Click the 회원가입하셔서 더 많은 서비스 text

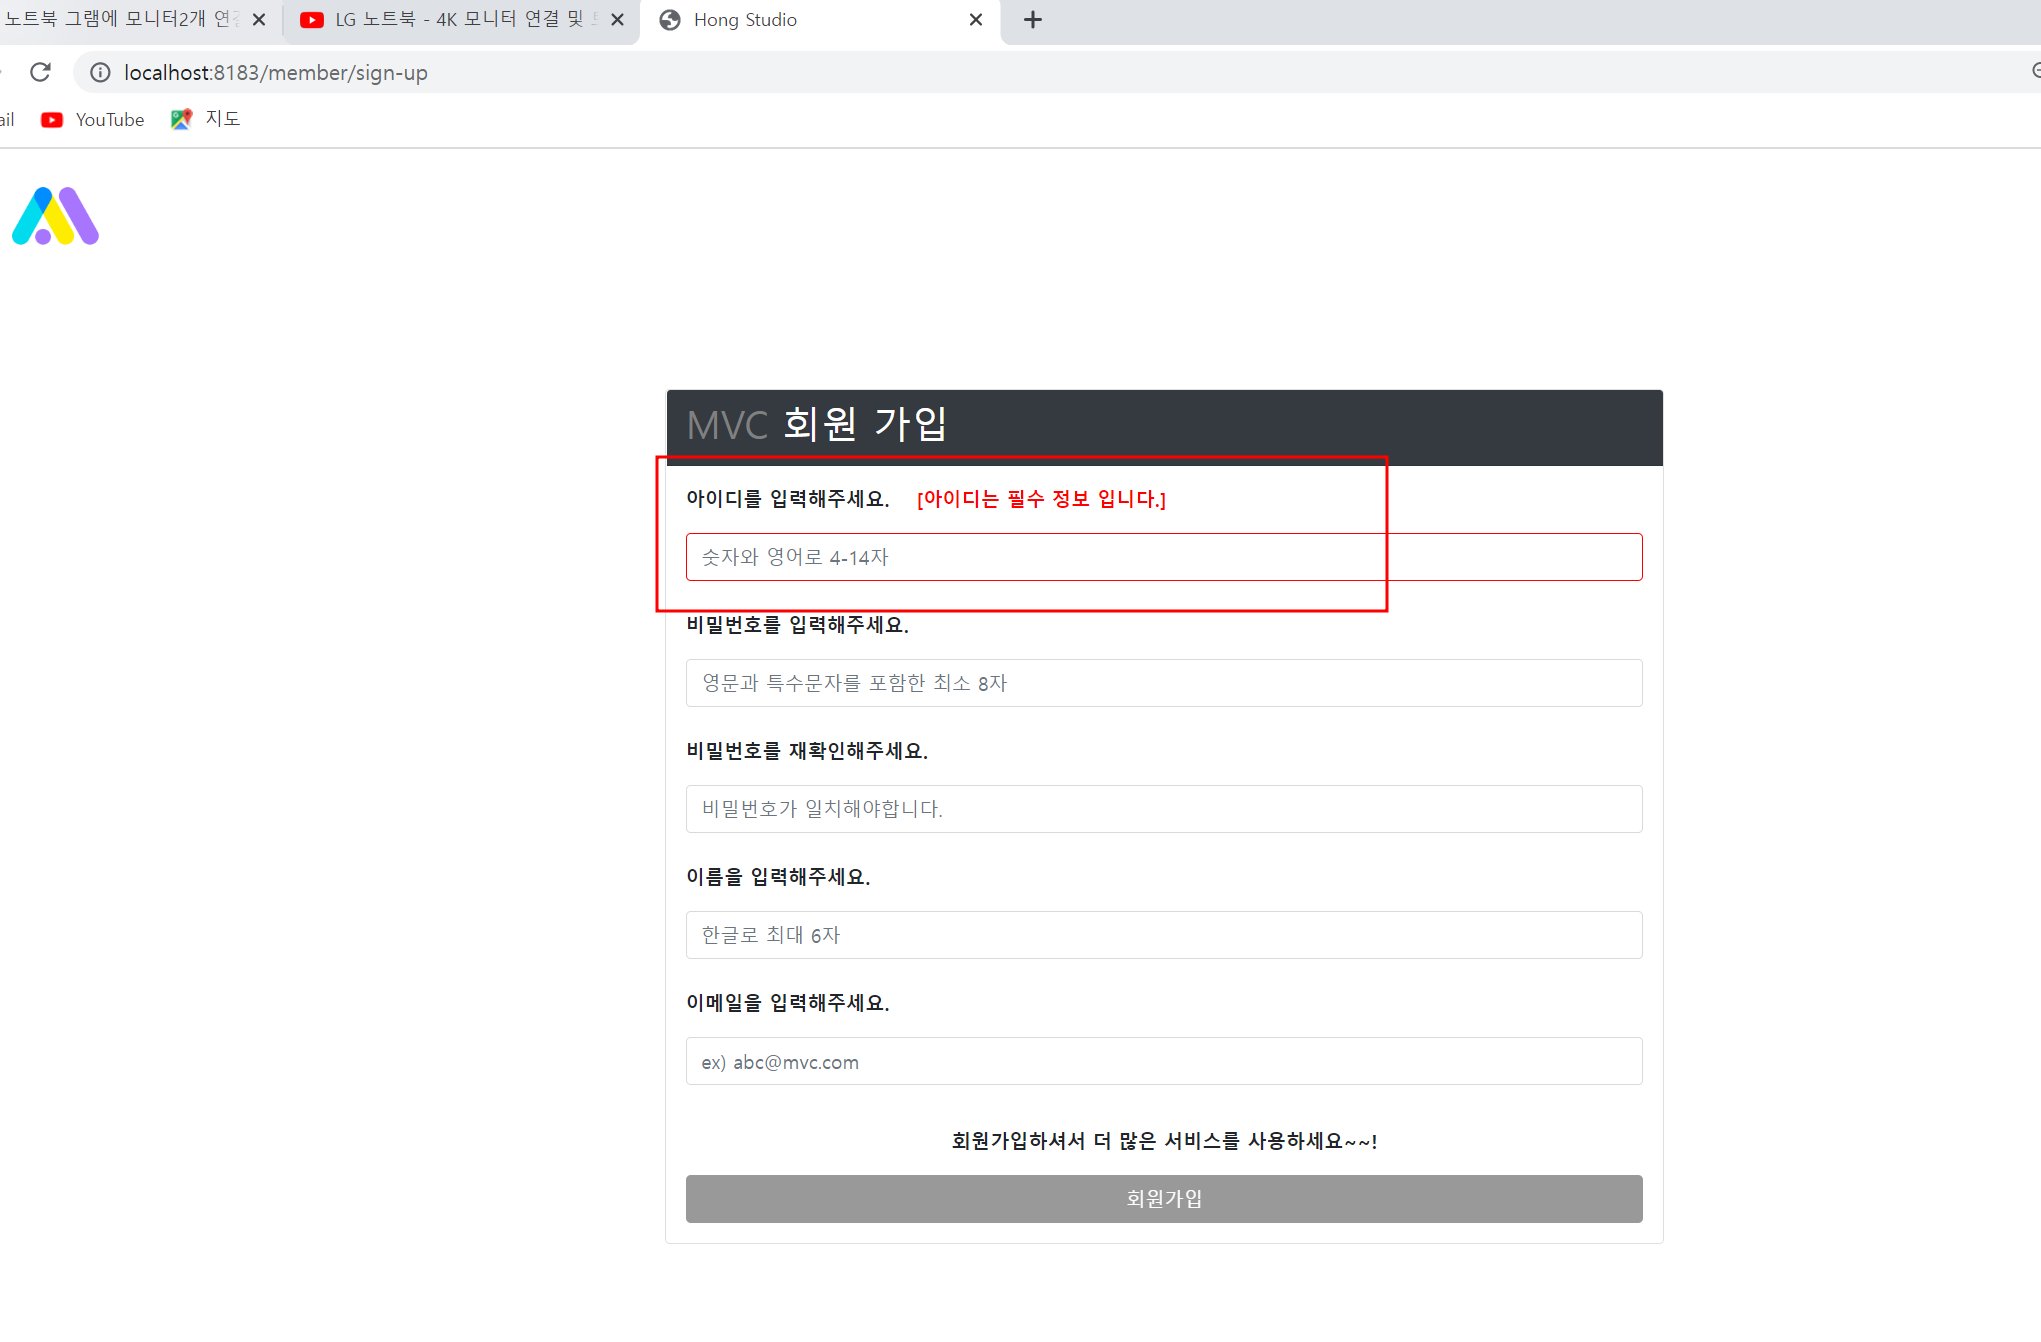point(1164,1141)
